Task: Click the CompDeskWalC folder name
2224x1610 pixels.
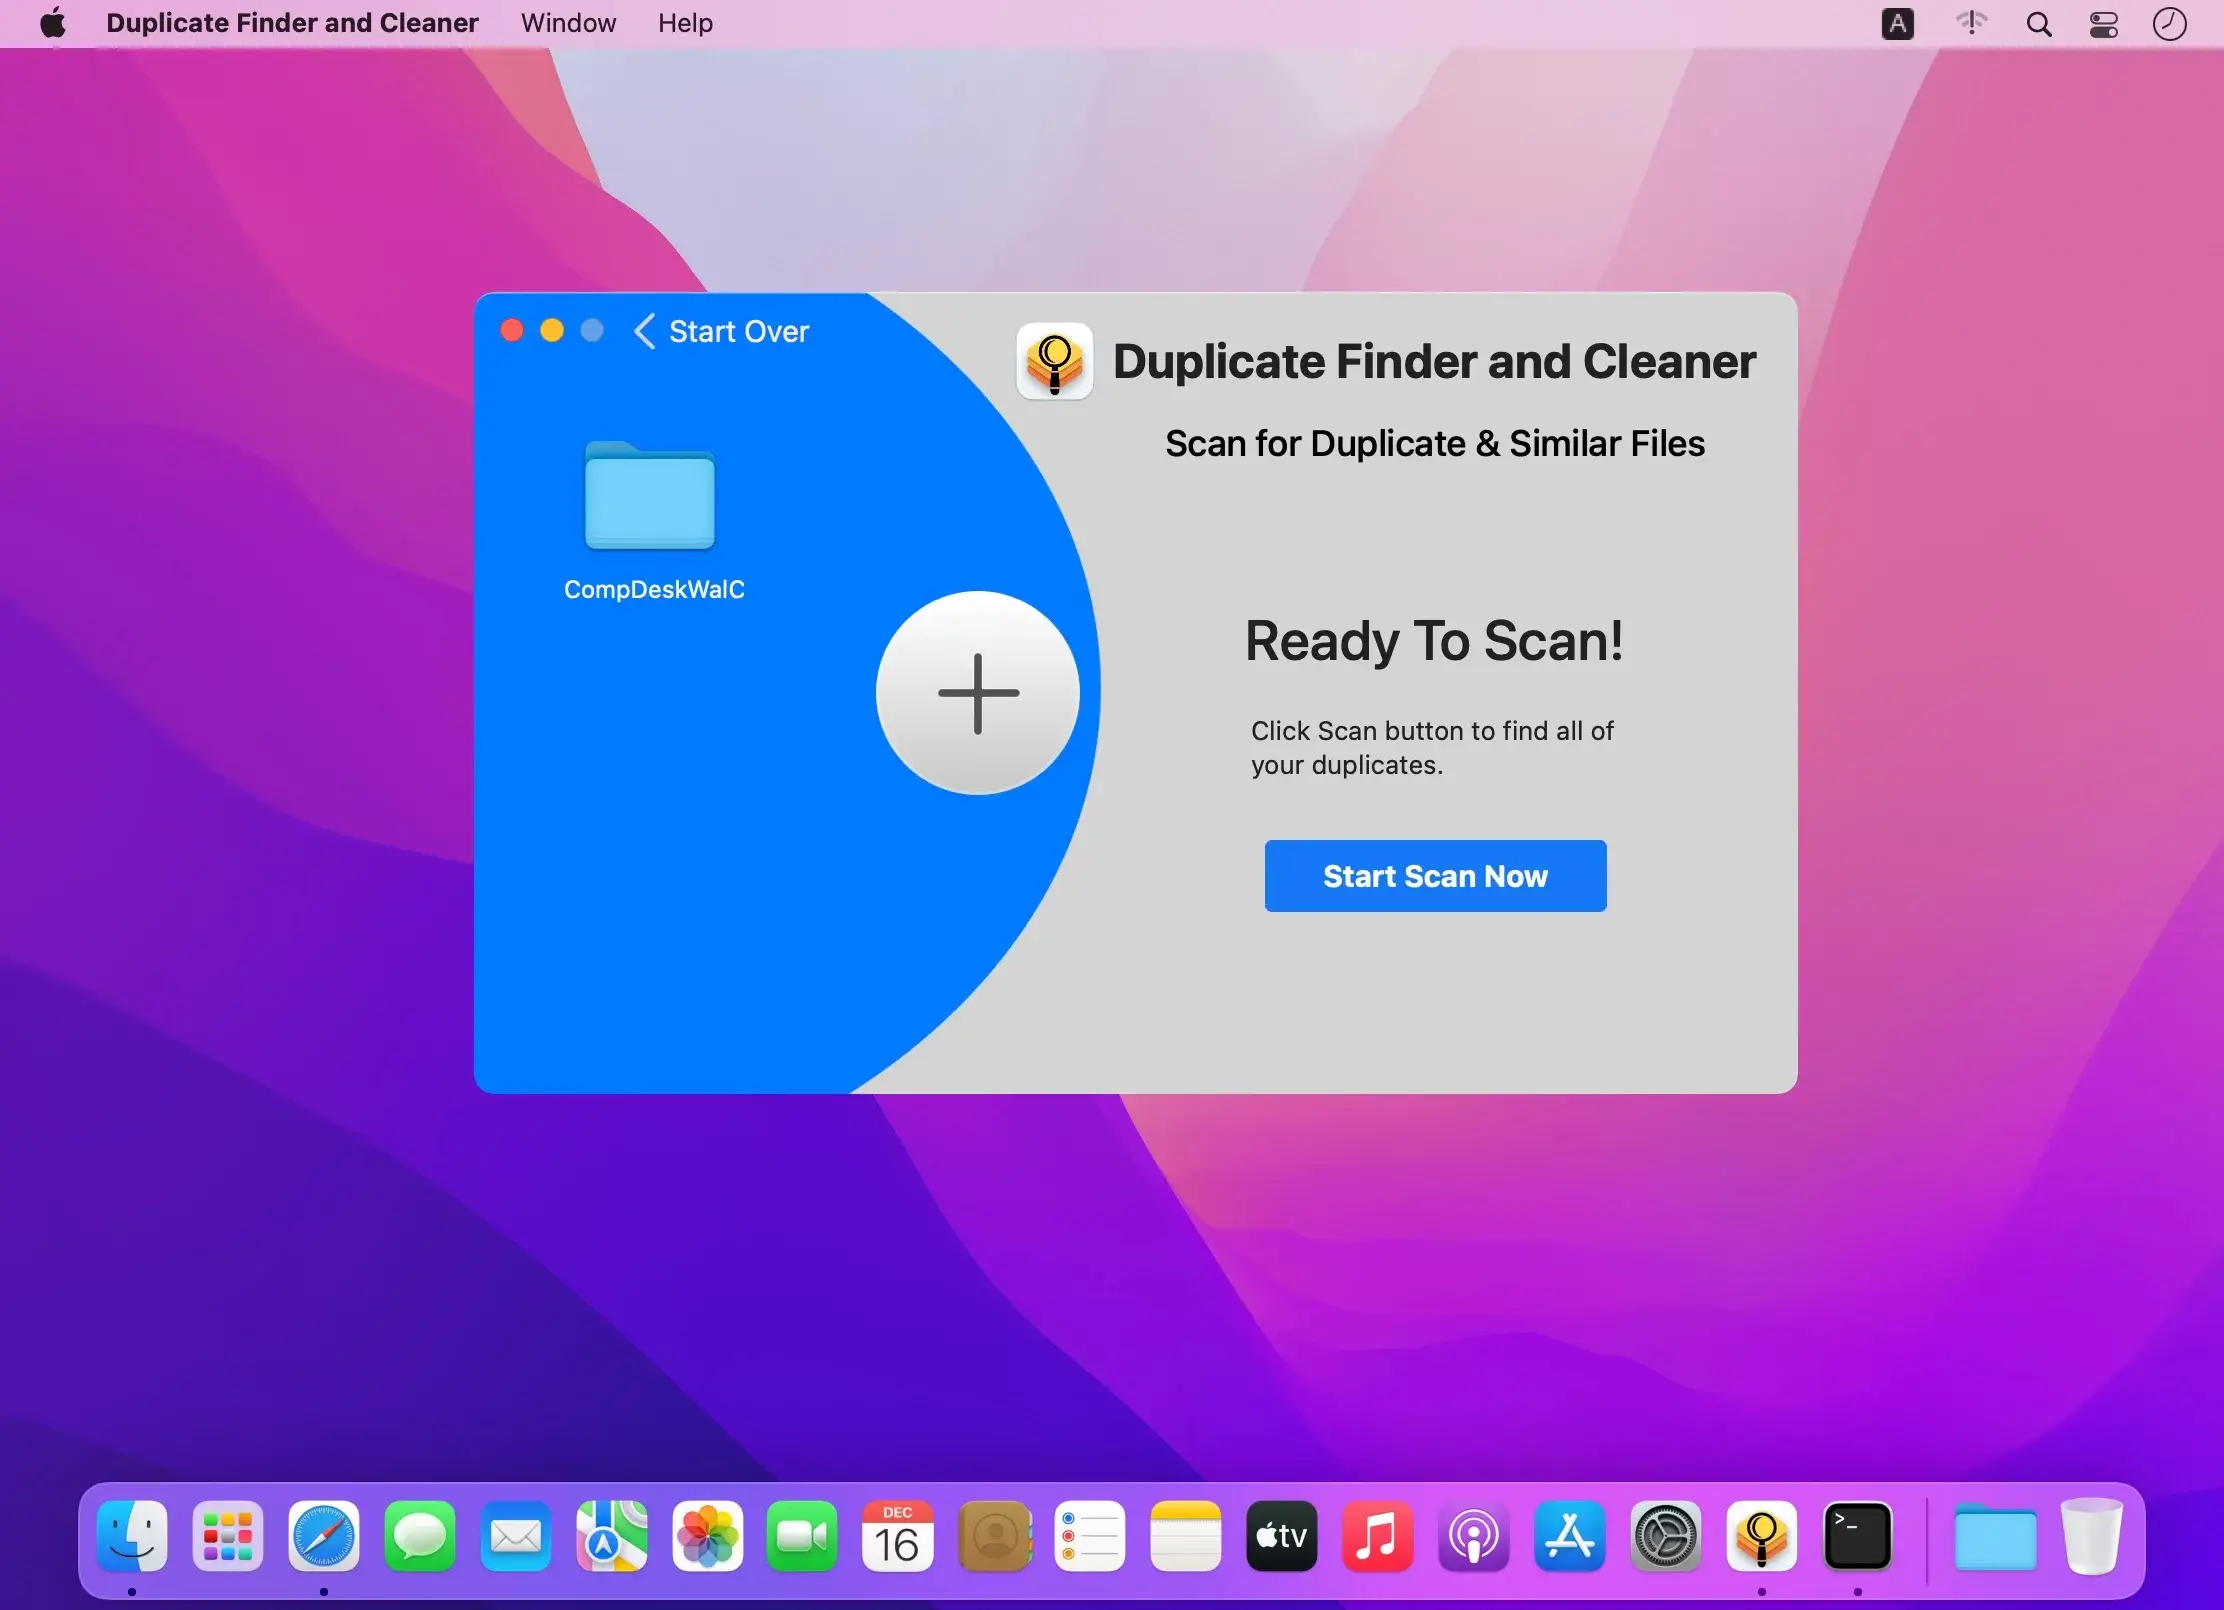Action: [x=654, y=590]
